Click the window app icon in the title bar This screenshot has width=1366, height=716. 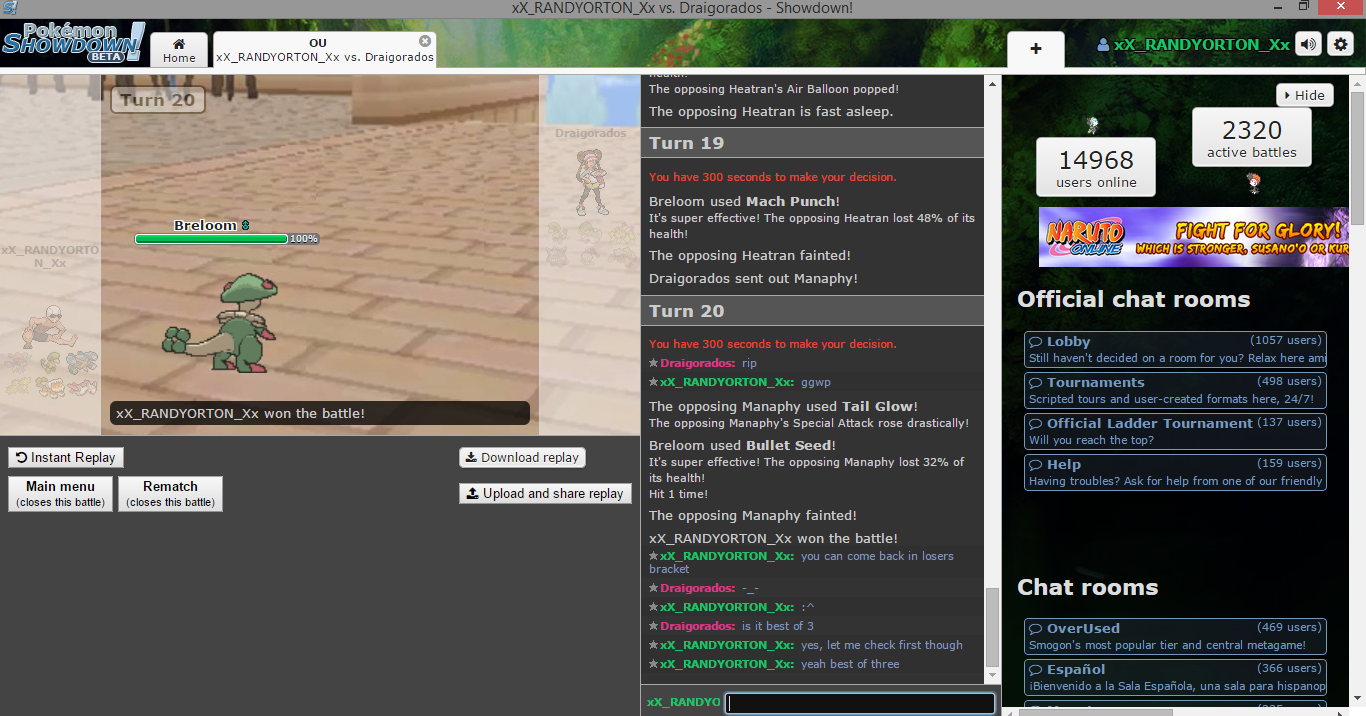[10, 8]
